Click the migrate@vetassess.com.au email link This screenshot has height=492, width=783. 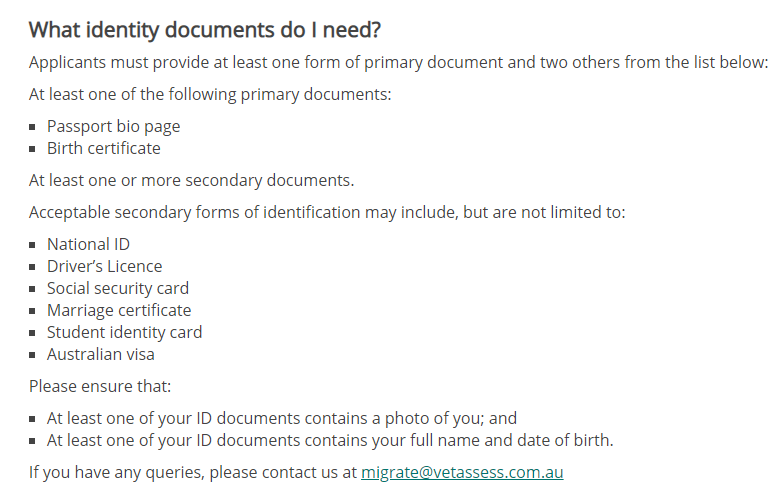click(x=469, y=472)
